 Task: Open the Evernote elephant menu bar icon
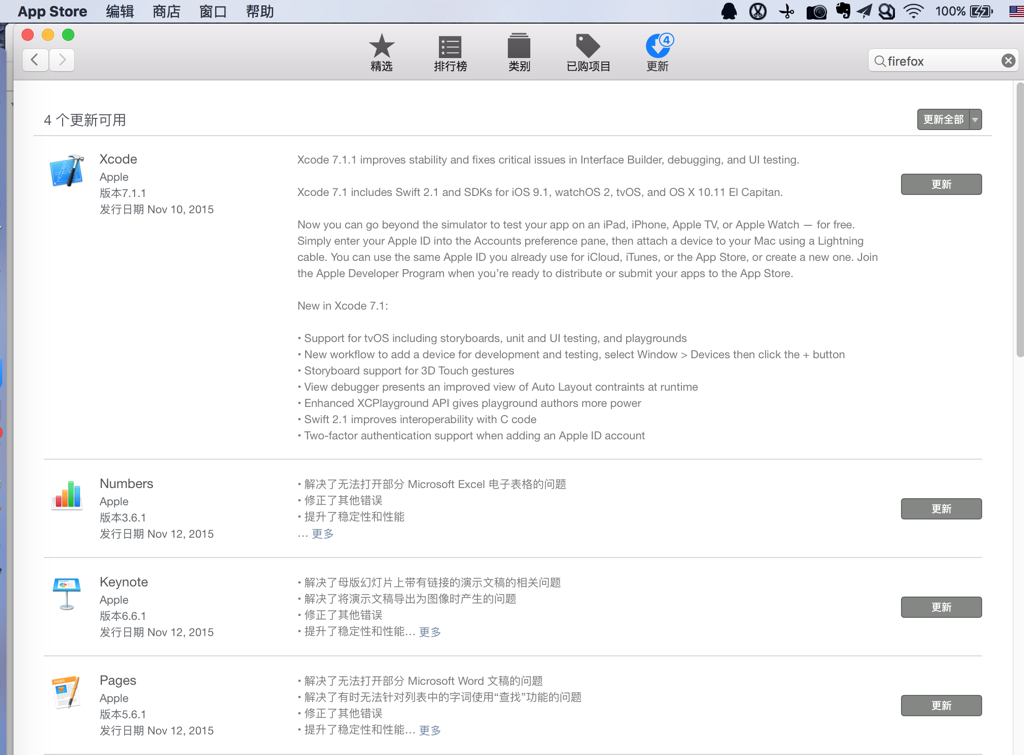843,10
